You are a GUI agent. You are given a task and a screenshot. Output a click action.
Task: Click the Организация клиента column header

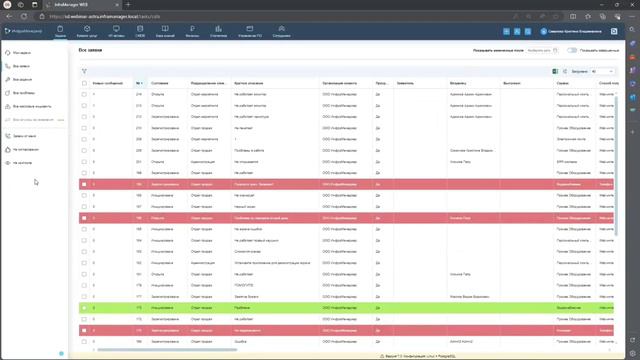coord(340,83)
